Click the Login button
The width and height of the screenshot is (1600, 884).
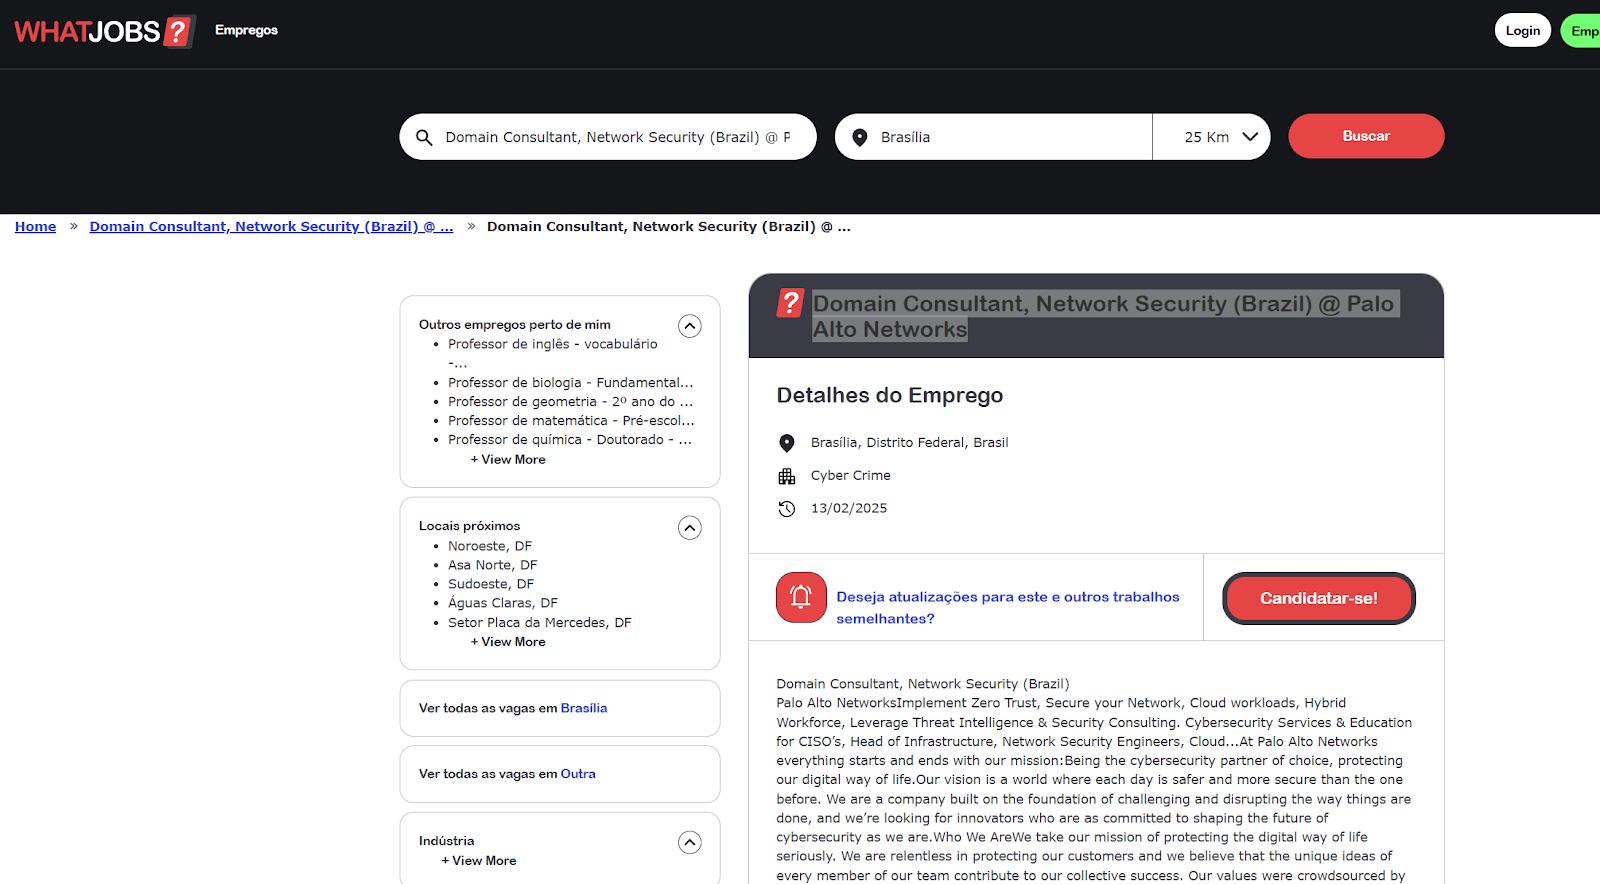(x=1523, y=31)
